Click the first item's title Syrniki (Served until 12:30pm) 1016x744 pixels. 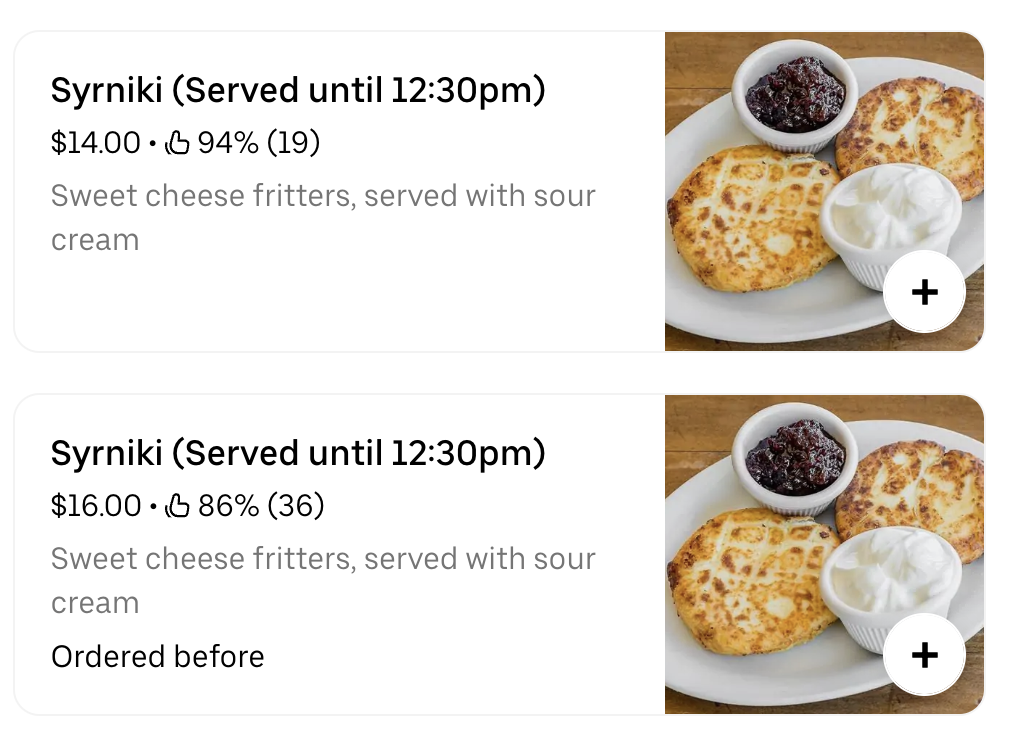(x=298, y=90)
